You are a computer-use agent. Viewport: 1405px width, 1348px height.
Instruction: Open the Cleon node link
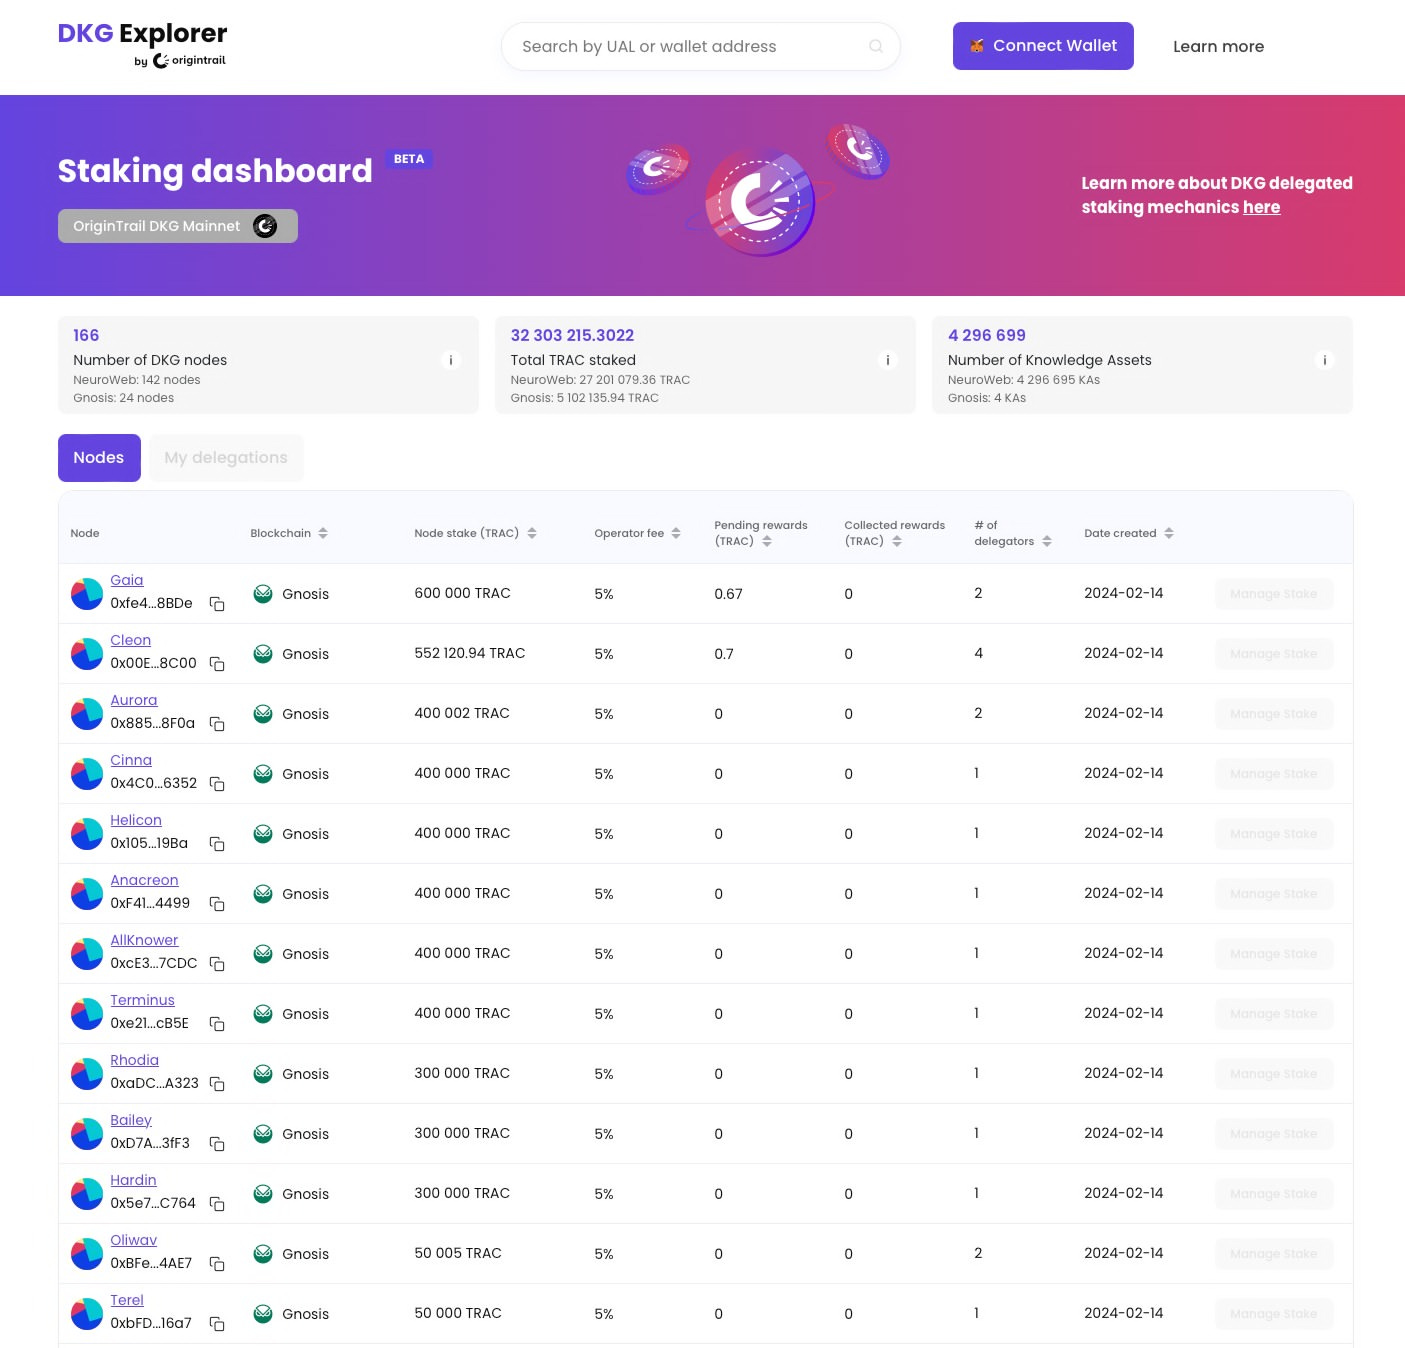tap(131, 640)
